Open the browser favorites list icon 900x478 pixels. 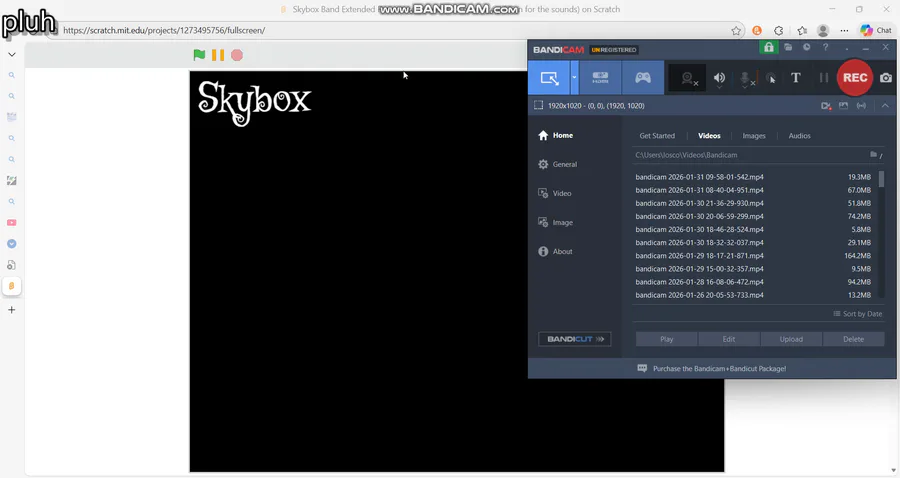pyautogui.click(x=802, y=30)
